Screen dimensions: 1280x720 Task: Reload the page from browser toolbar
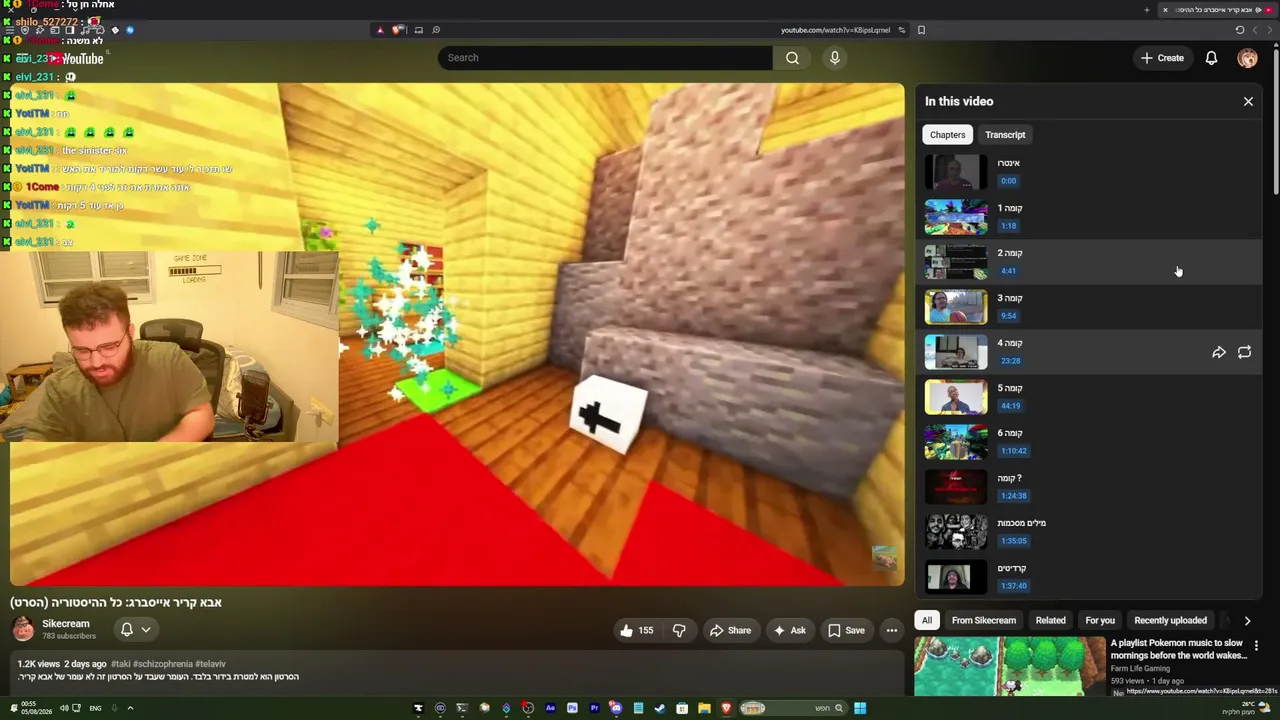[x=1240, y=30]
